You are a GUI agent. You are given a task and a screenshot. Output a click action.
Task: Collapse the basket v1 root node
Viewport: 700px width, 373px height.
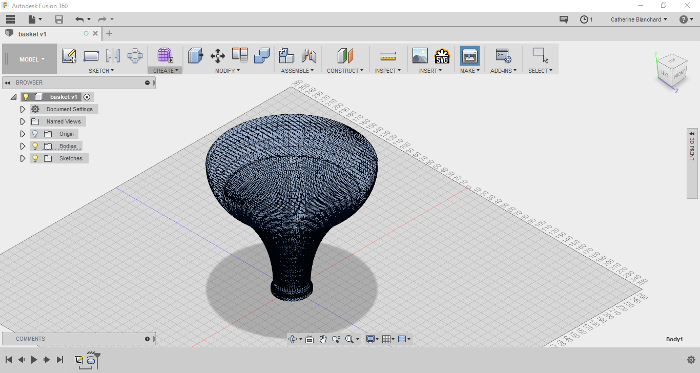pos(14,97)
